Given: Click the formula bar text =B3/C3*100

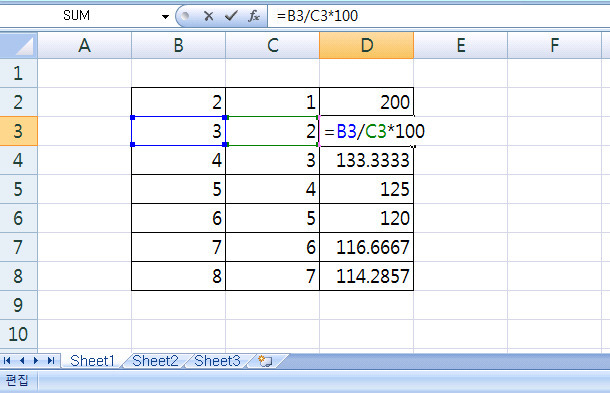Looking at the screenshot, I should (x=317, y=16).
